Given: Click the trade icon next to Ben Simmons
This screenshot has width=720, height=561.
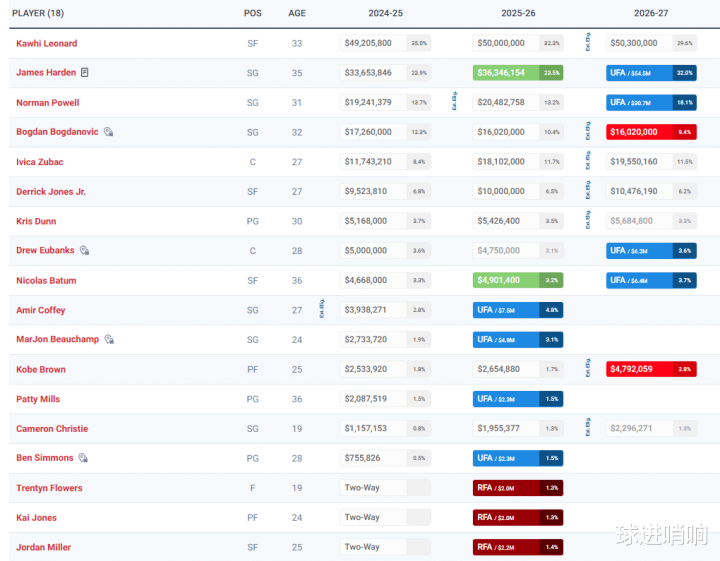Looking at the screenshot, I should pos(83,458).
